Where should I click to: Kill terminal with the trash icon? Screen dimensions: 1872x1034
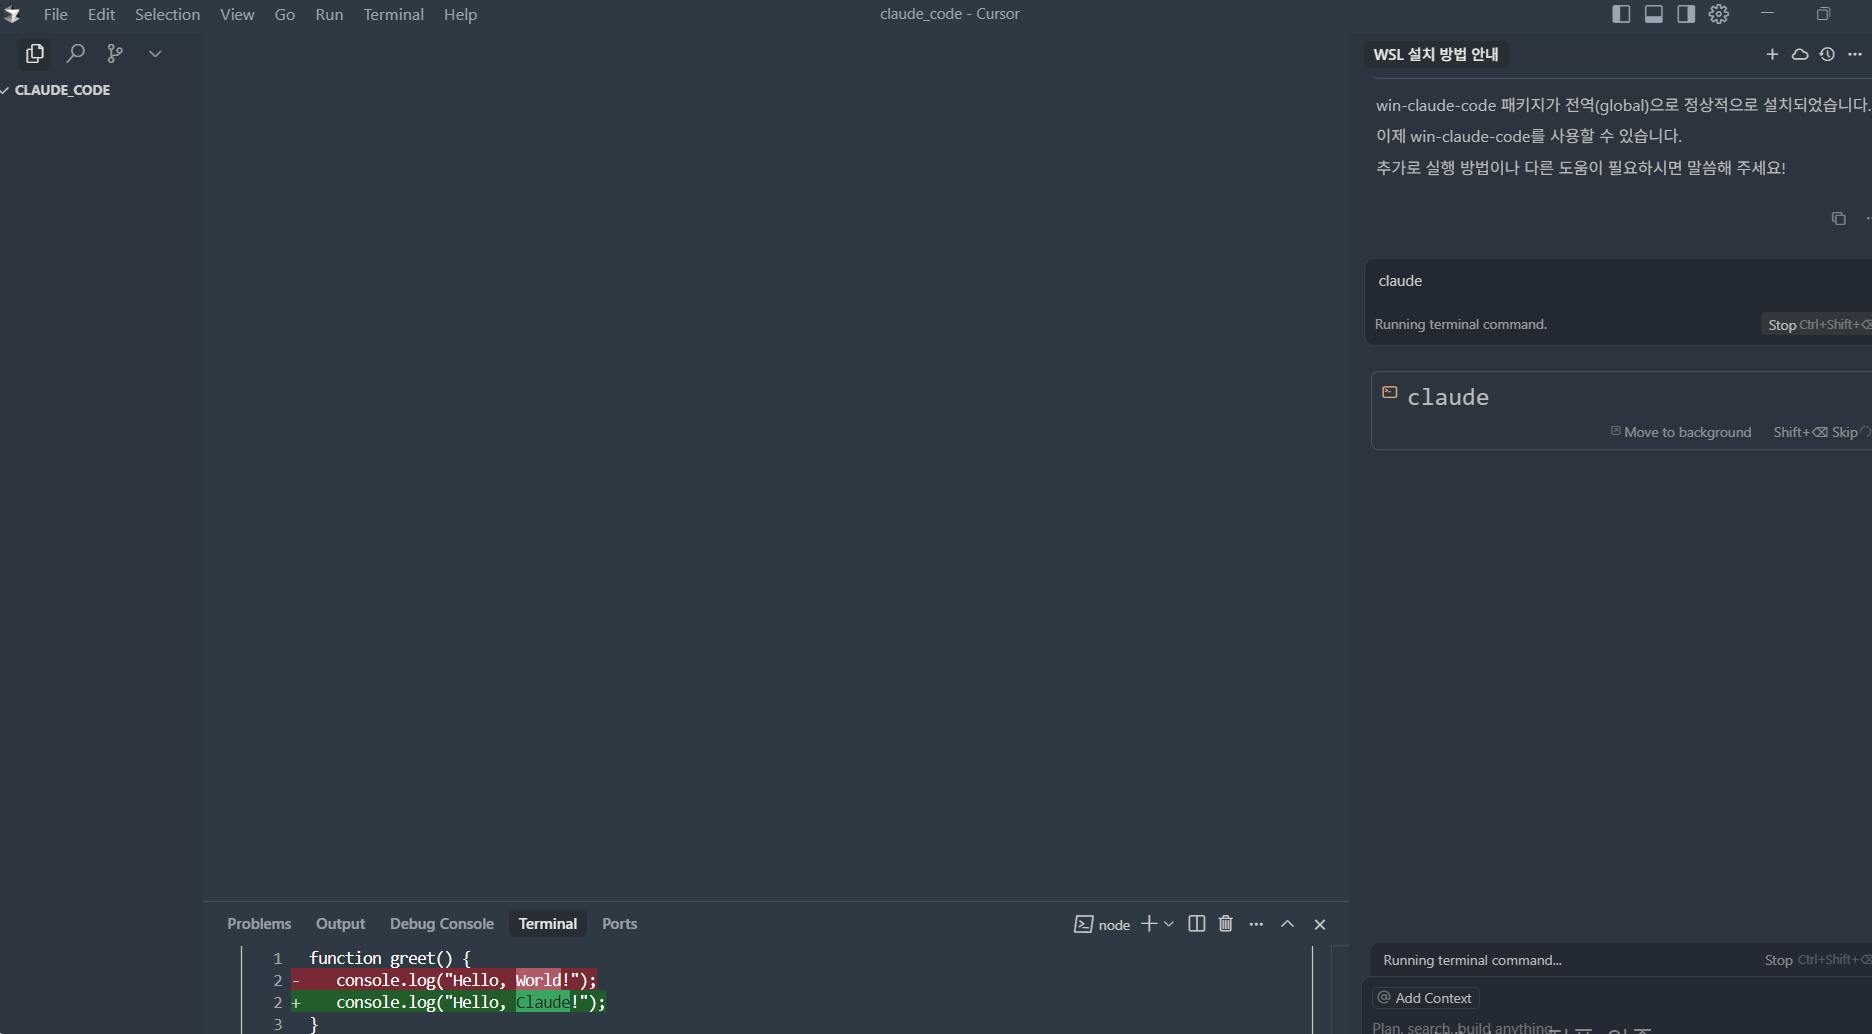click(x=1226, y=924)
